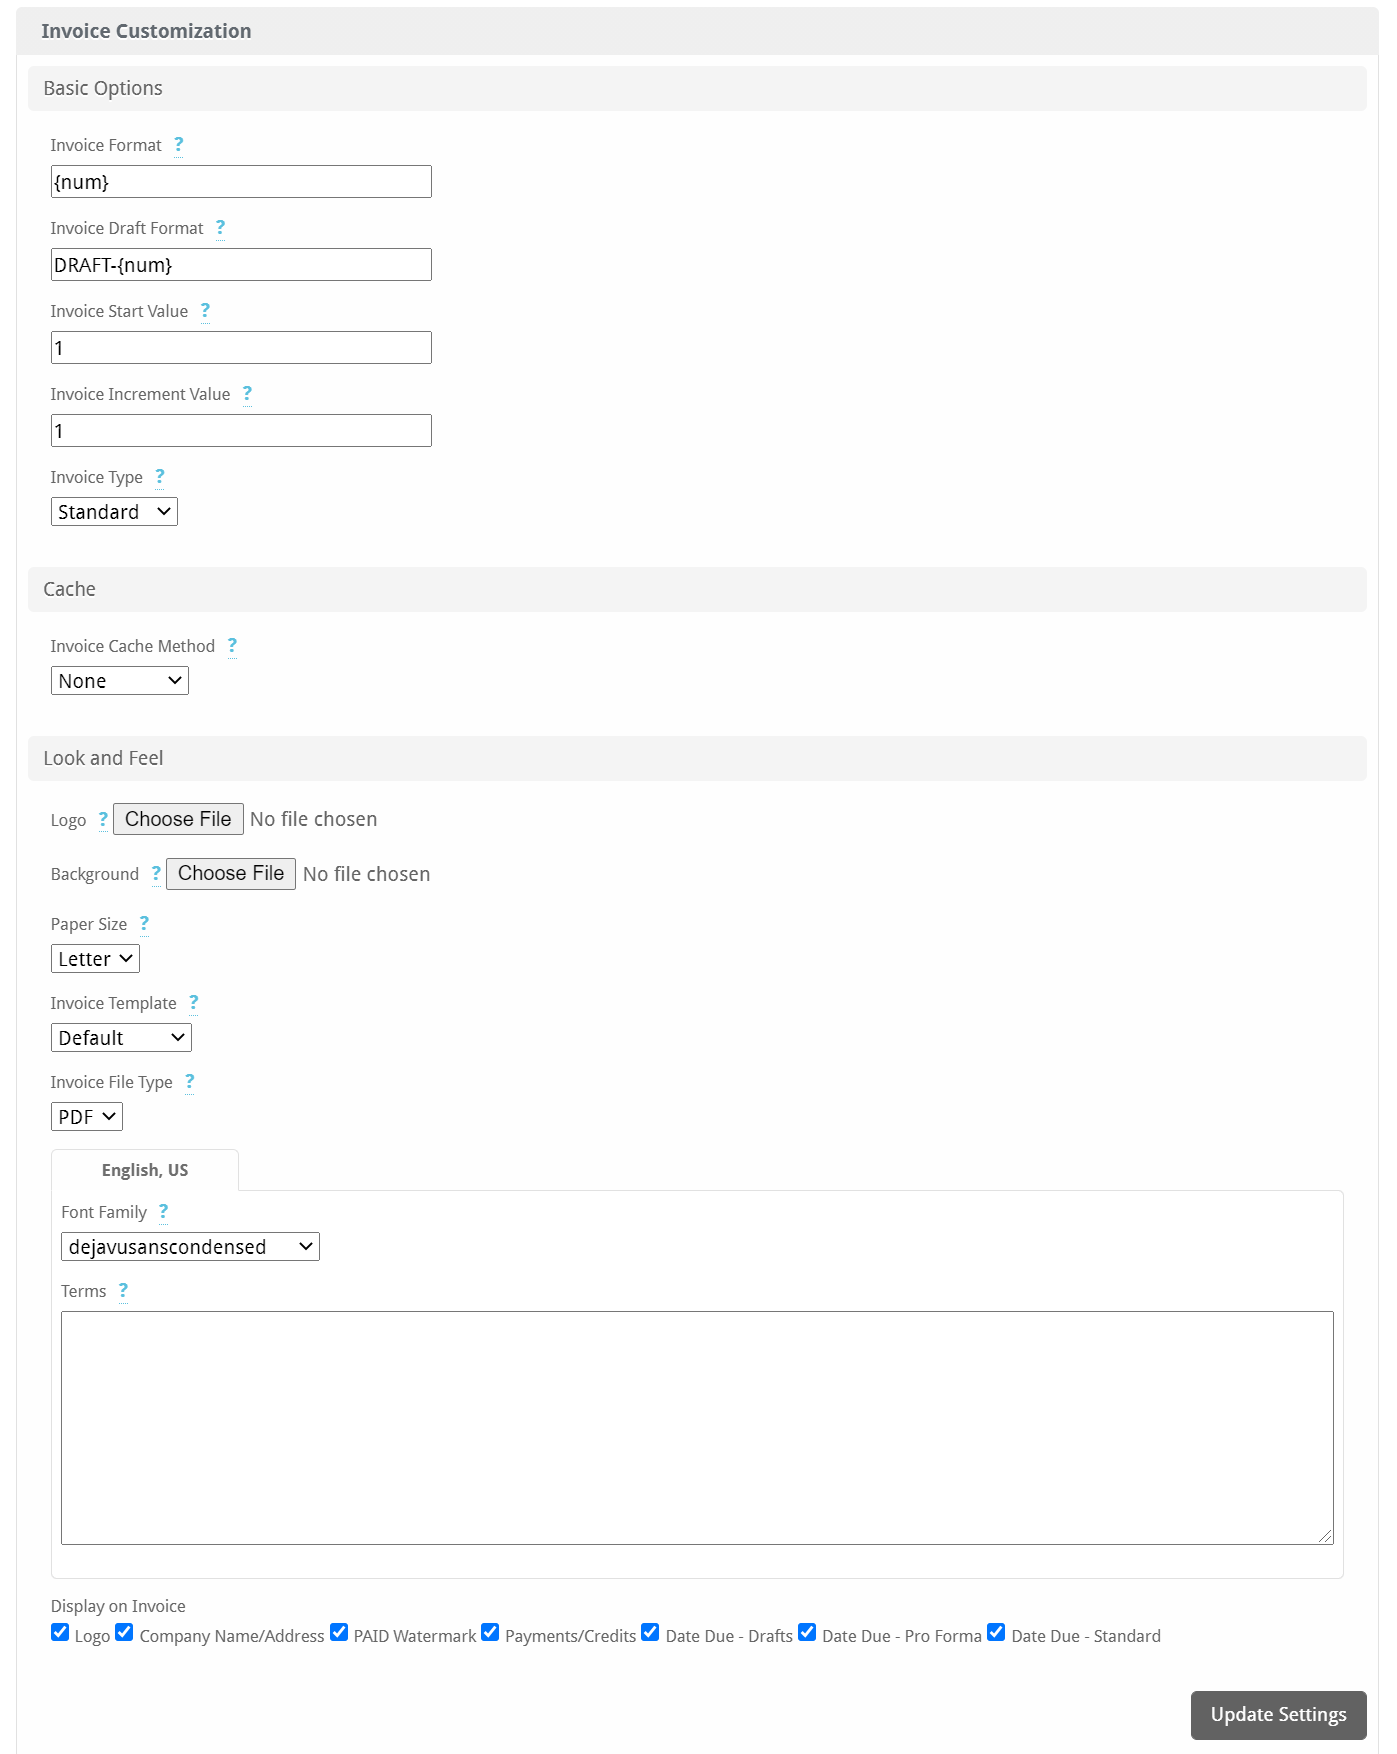Screen dimensions: 1397x1754
Task: Click inside the Invoice Draft Format field
Action: [x=241, y=265]
